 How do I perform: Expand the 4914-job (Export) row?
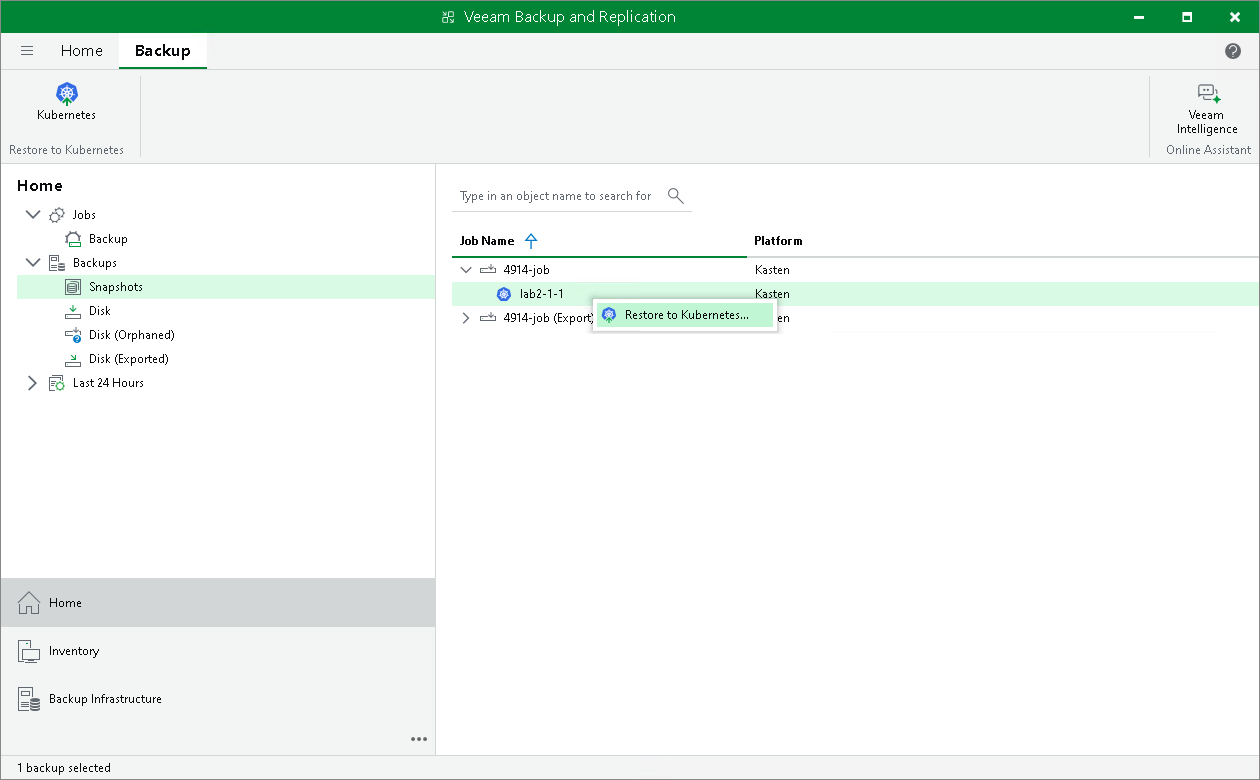point(465,318)
